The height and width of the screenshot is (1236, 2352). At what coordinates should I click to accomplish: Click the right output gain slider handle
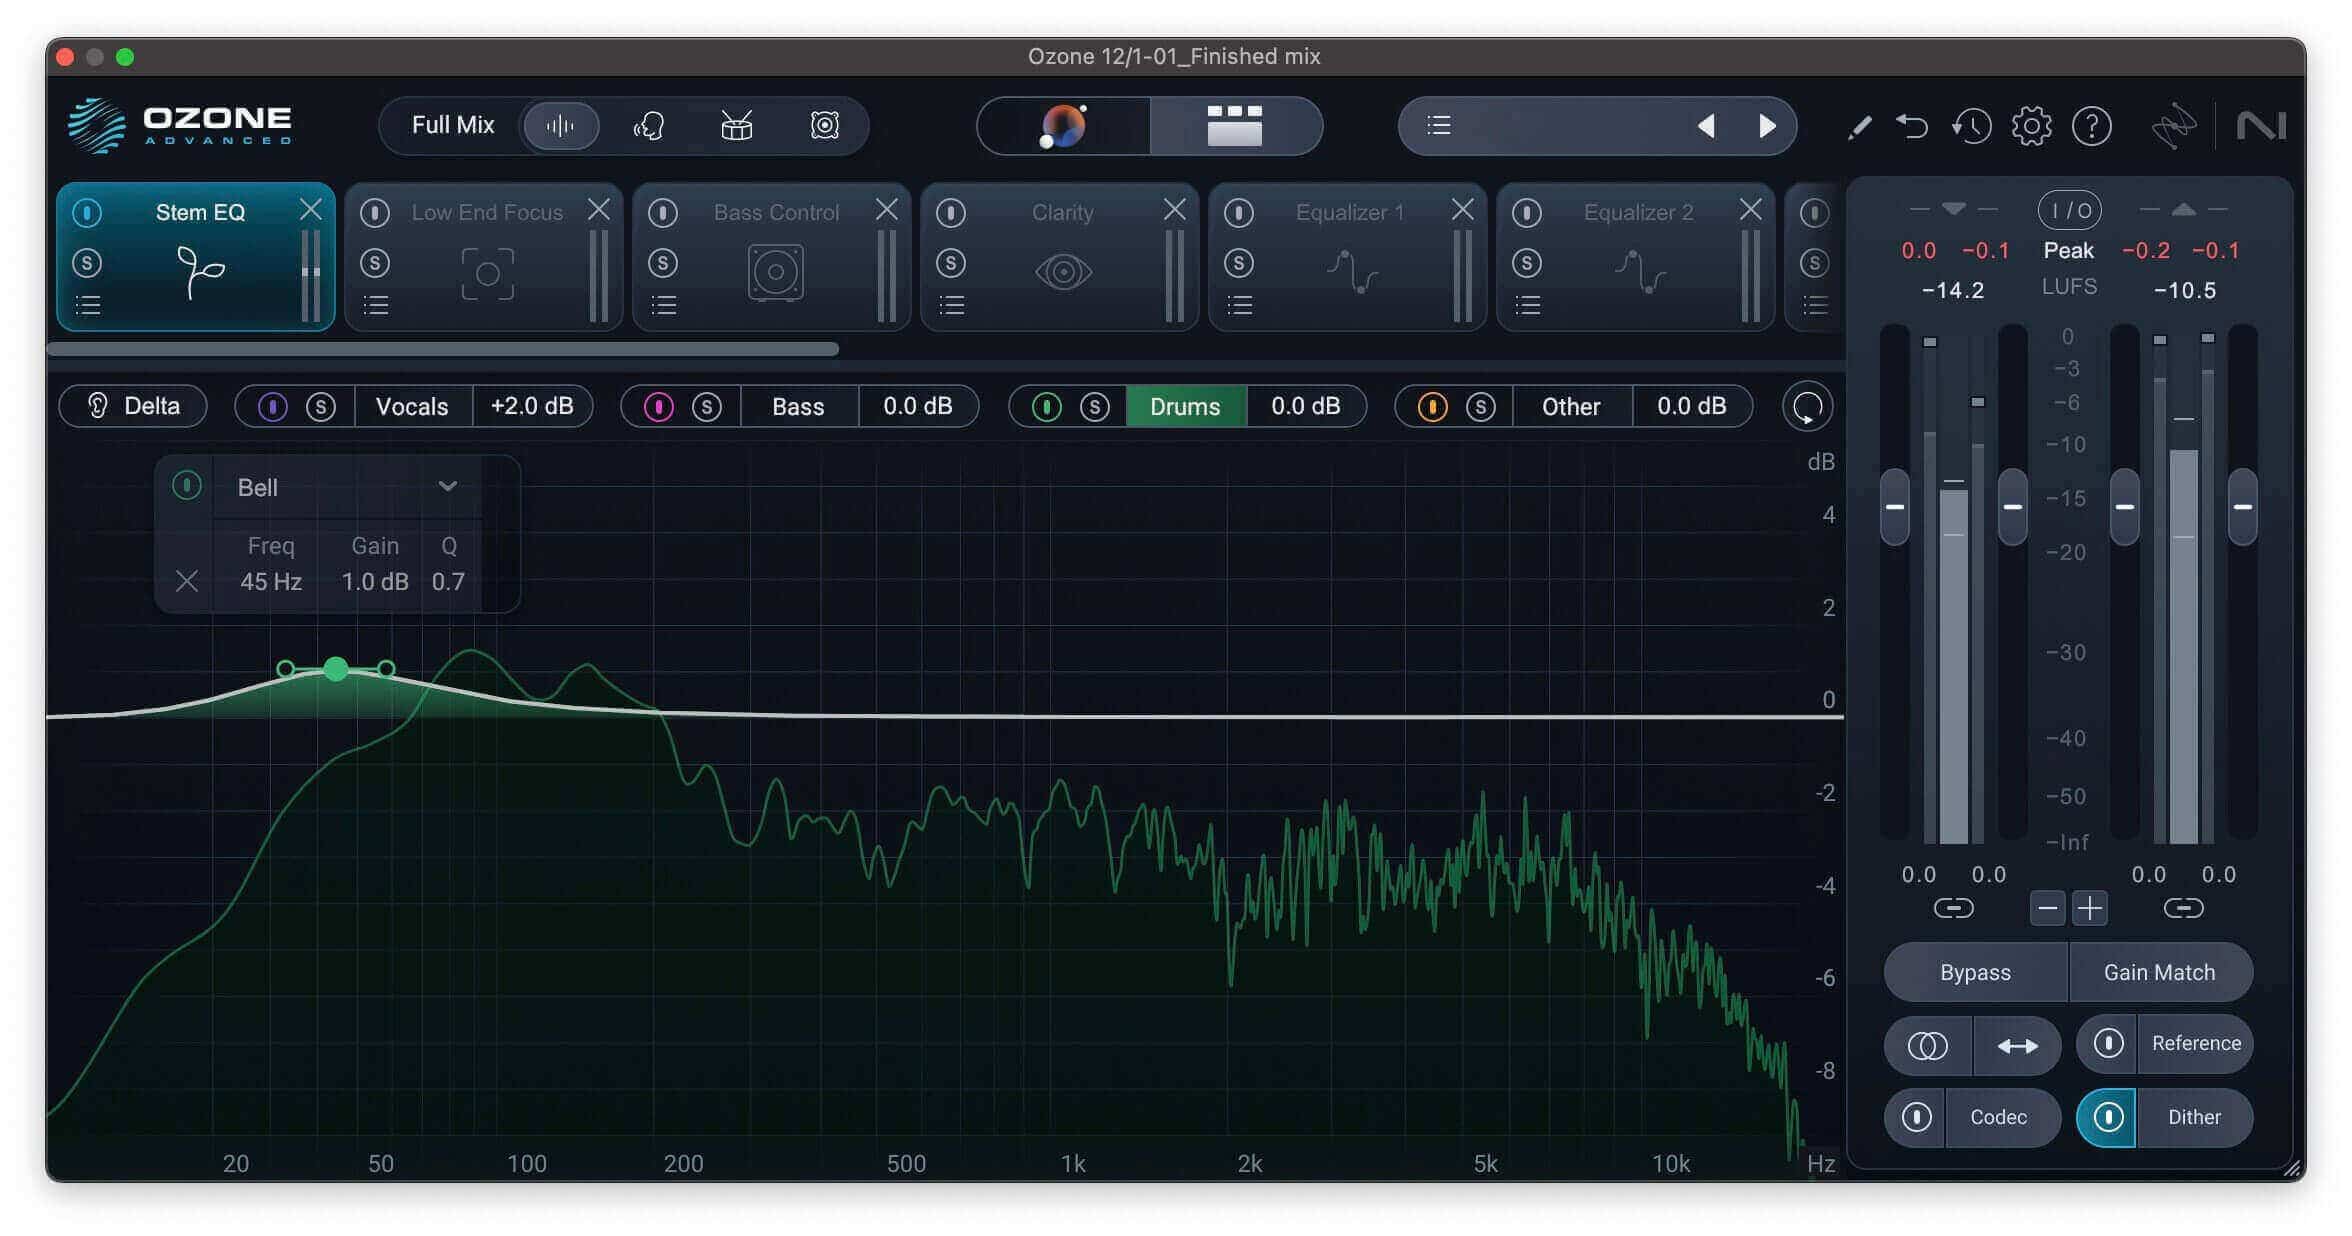[2243, 507]
